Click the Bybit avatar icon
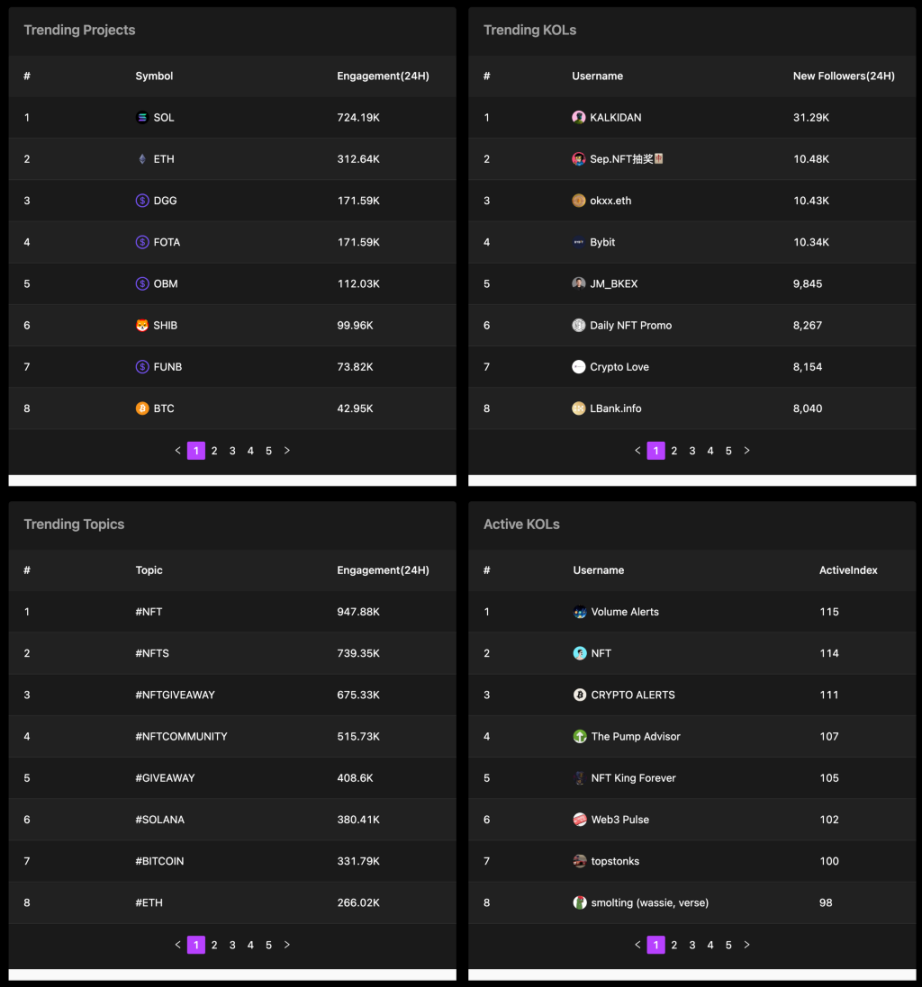 click(578, 242)
